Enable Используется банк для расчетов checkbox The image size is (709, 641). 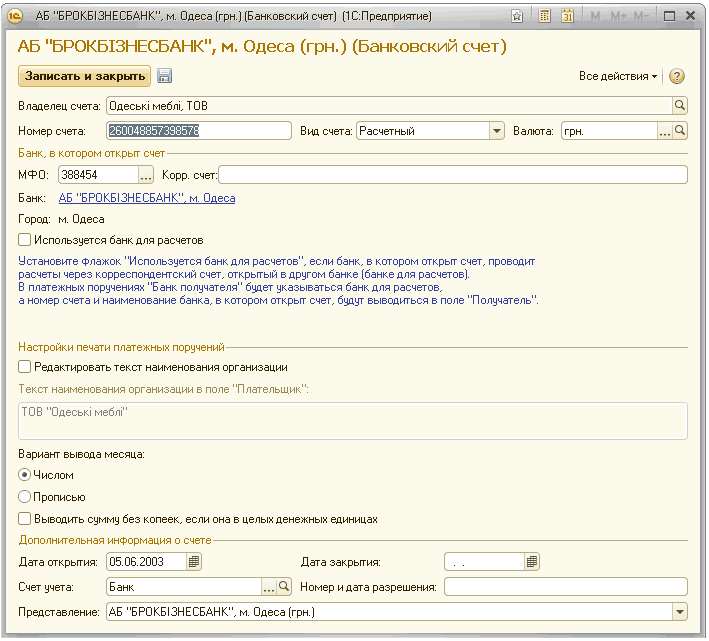(25, 240)
